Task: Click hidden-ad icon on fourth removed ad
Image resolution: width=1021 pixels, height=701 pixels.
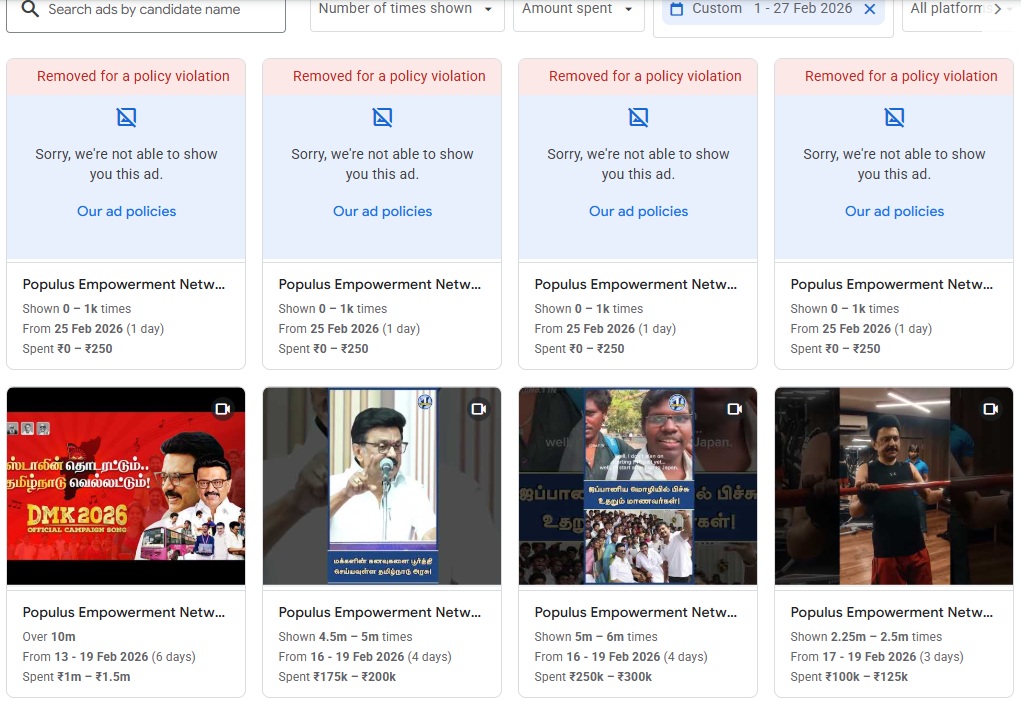Action: tap(894, 118)
